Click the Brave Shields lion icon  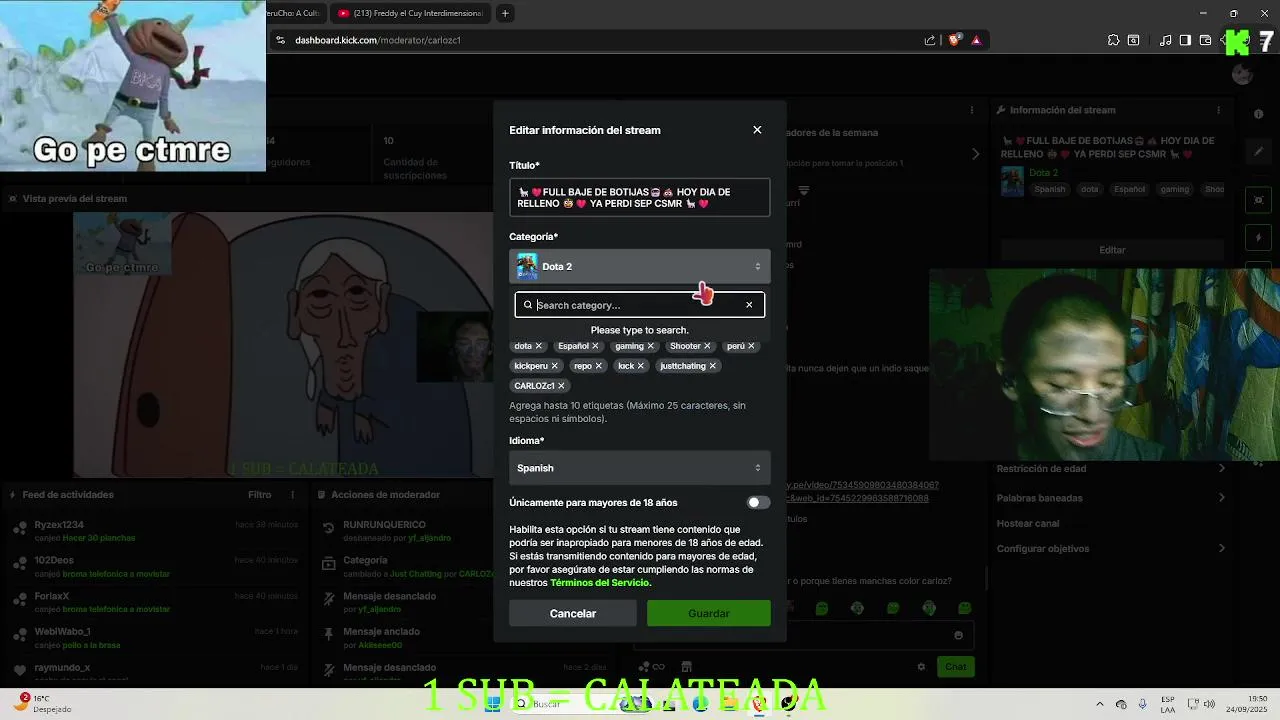pos(954,40)
